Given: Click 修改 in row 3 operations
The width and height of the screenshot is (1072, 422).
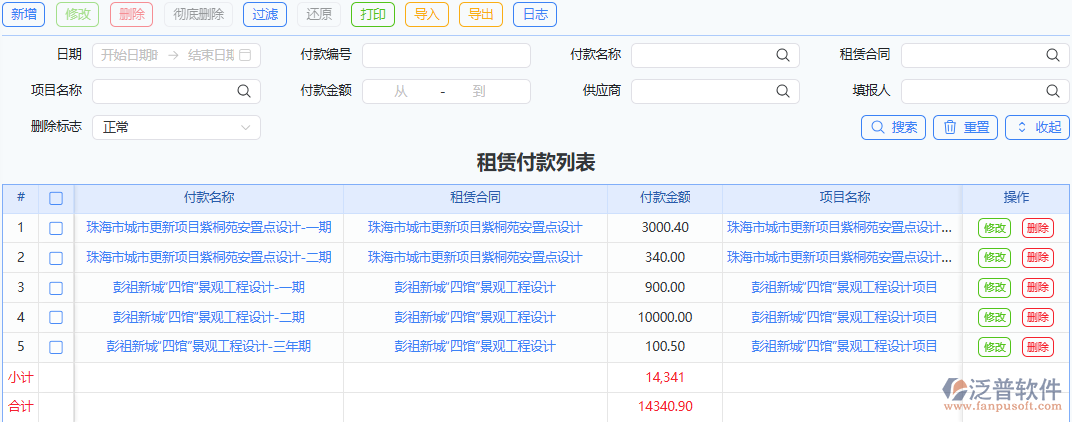Looking at the screenshot, I should tap(994, 288).
